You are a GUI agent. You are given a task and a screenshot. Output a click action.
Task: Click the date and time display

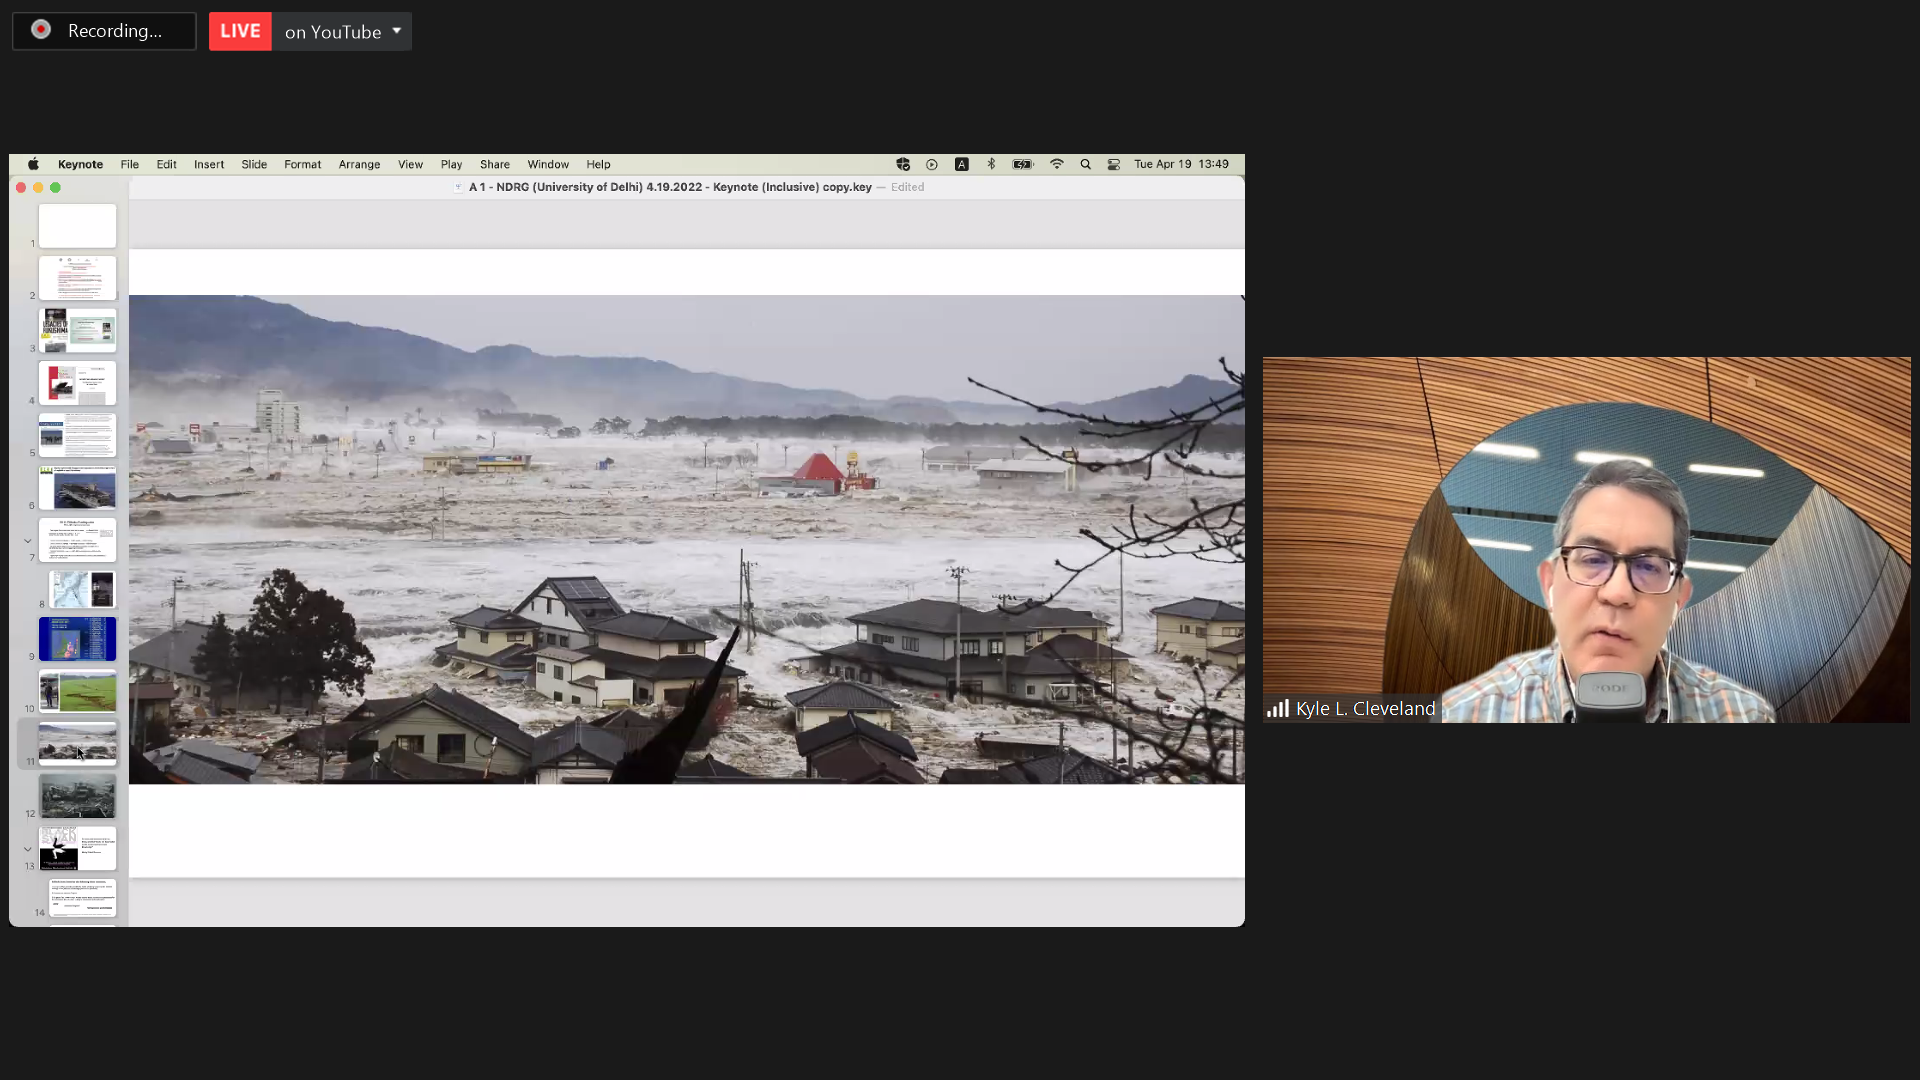point(1181,164)
